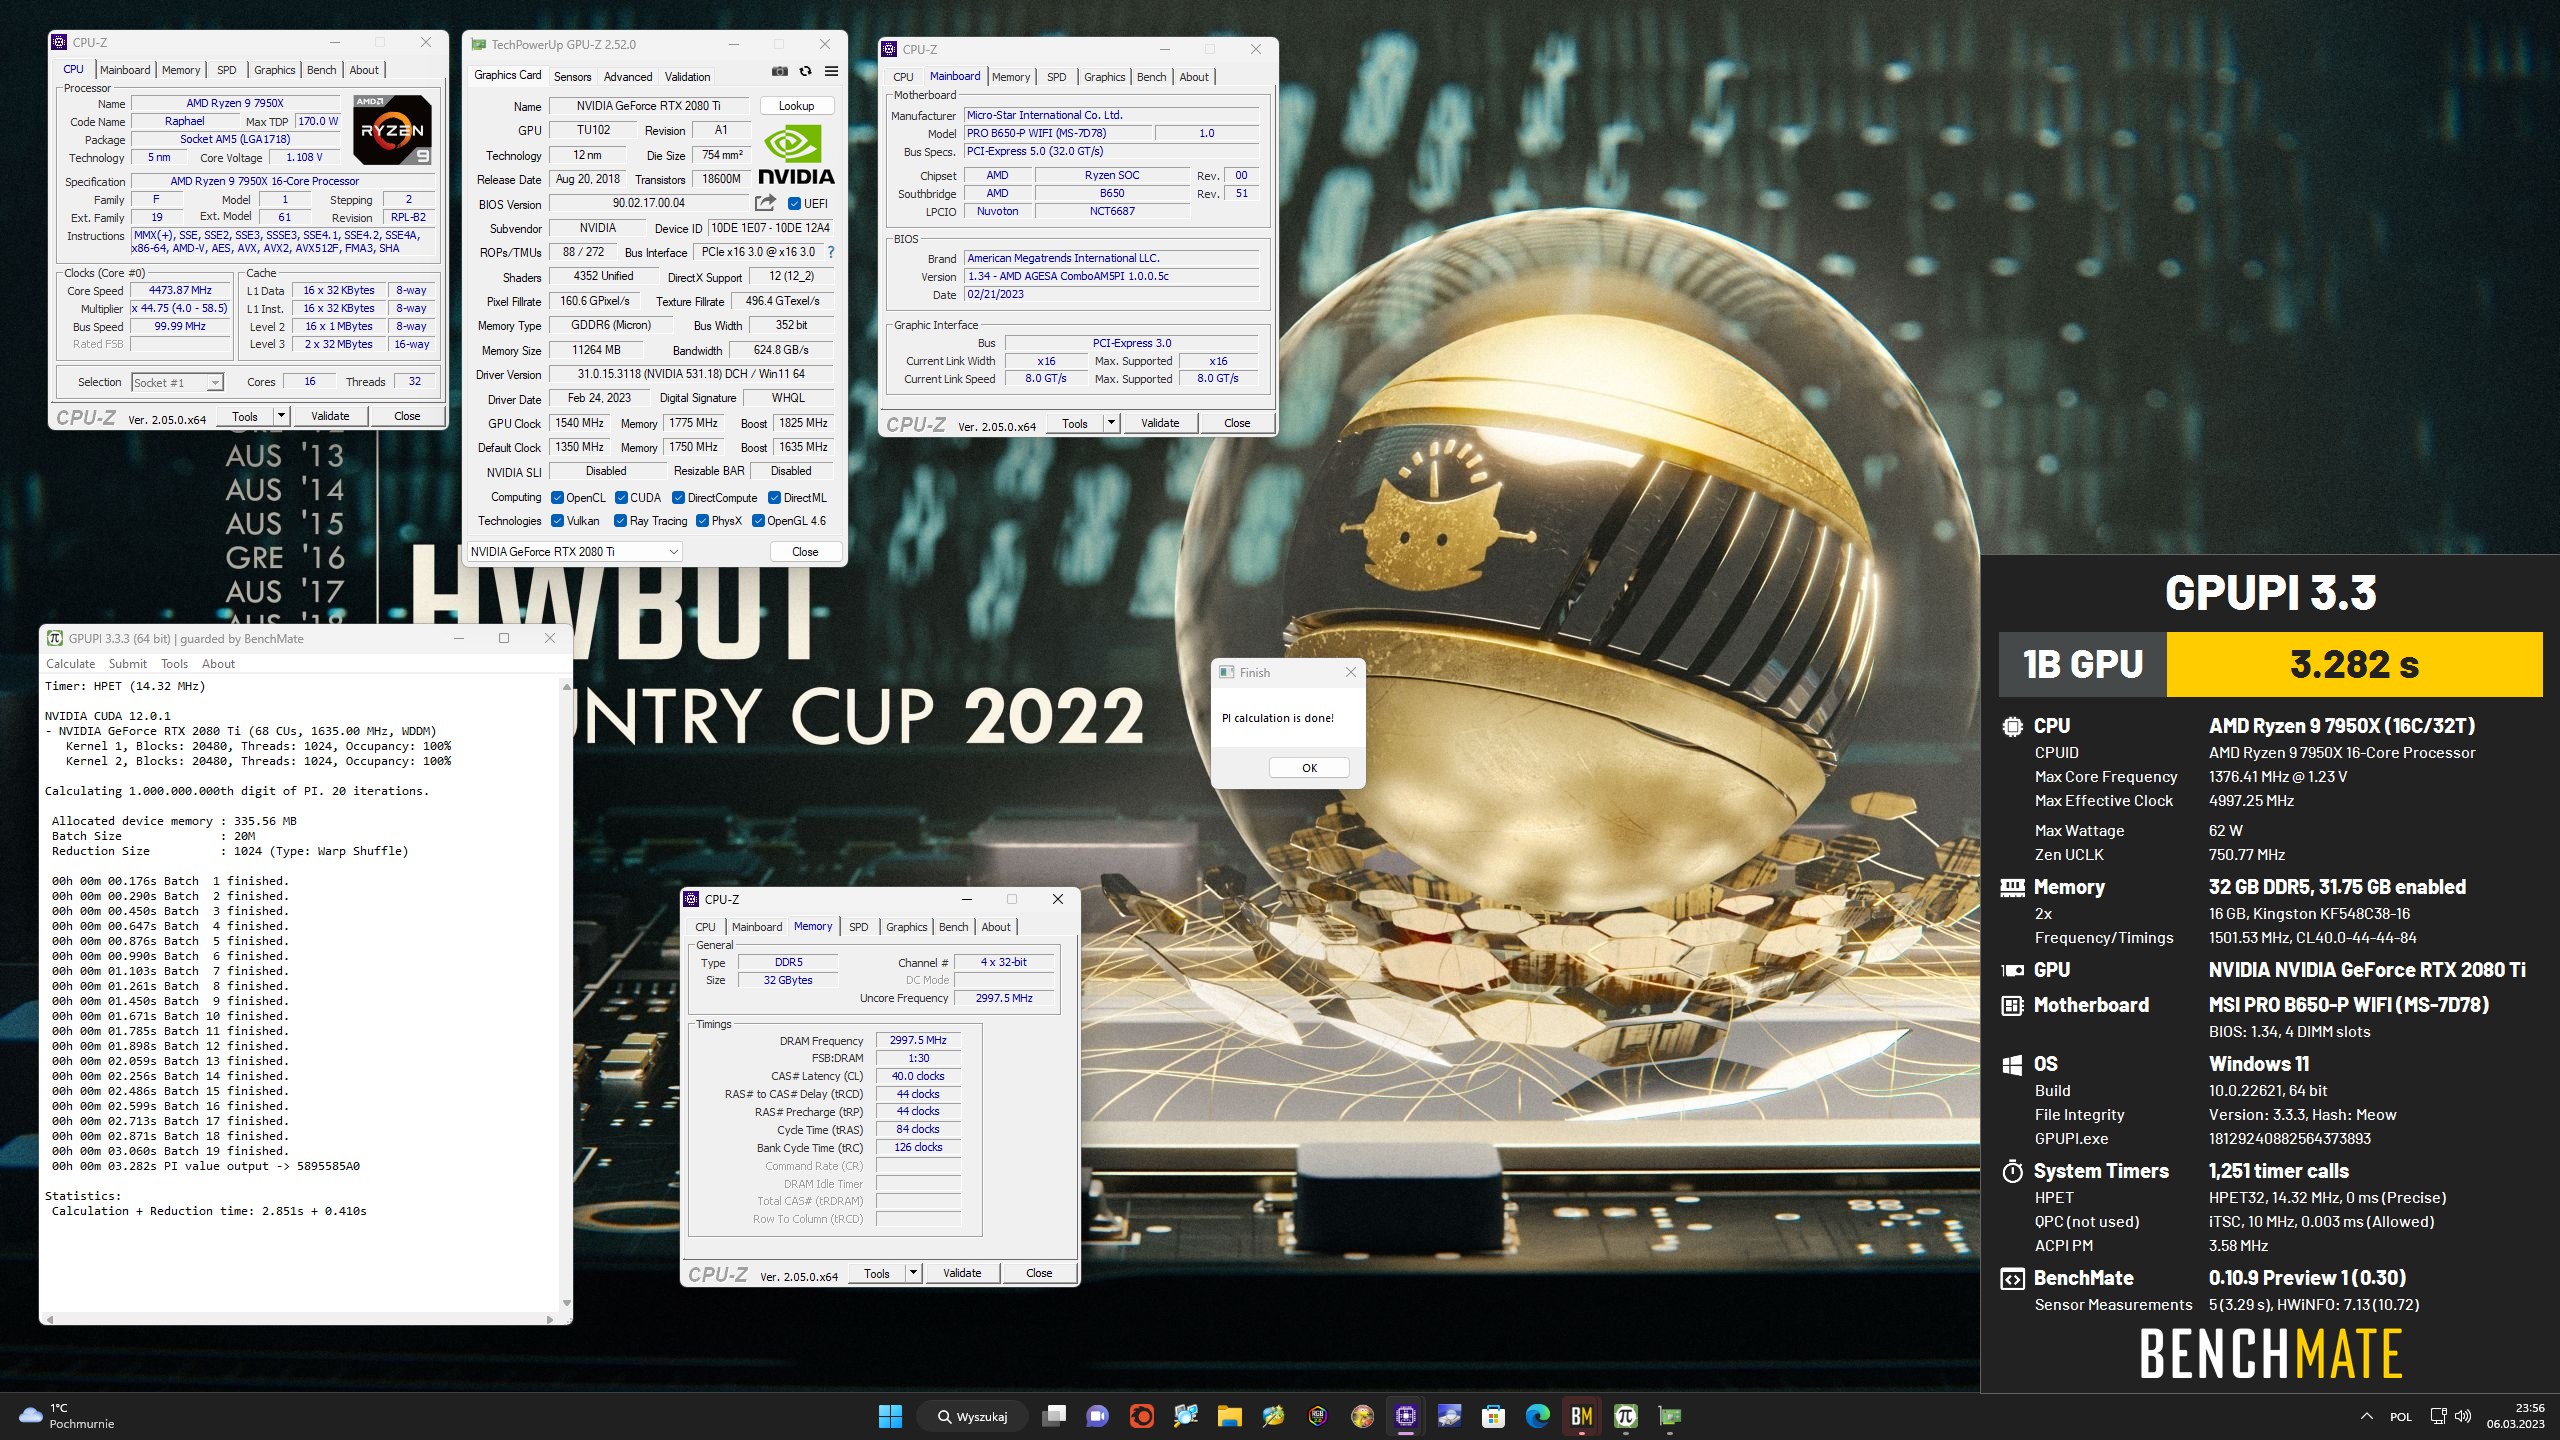Open the Socket #1 selection dropdown

point(177,382)
